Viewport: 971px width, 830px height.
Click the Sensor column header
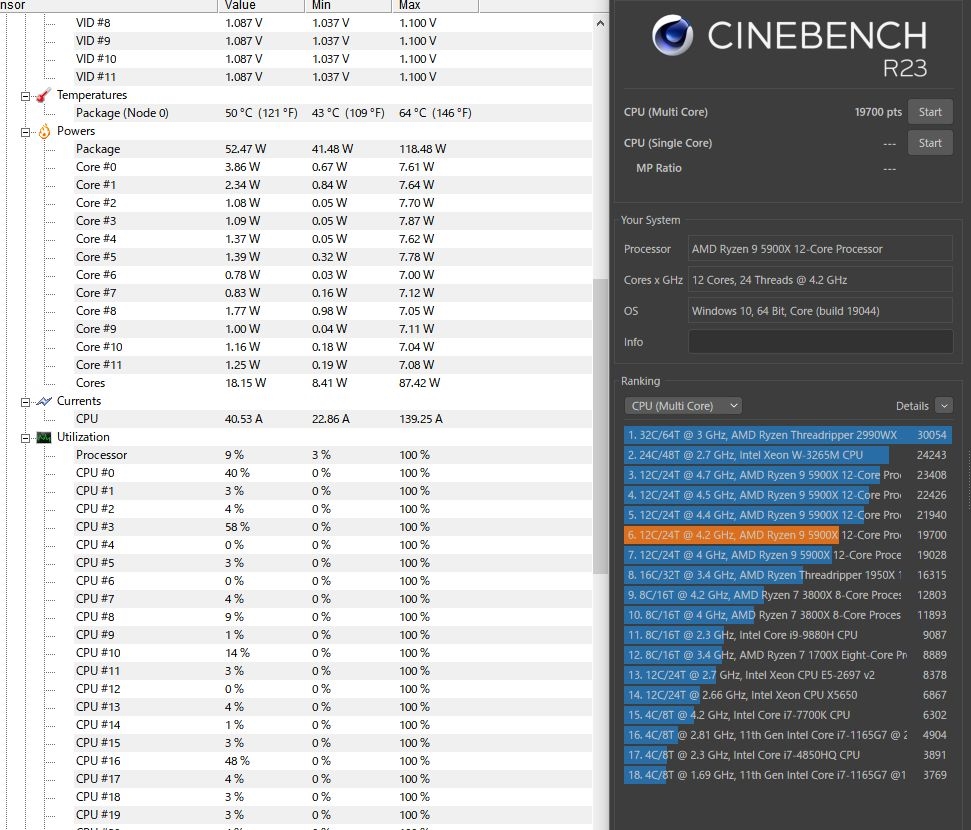(108, 6)
